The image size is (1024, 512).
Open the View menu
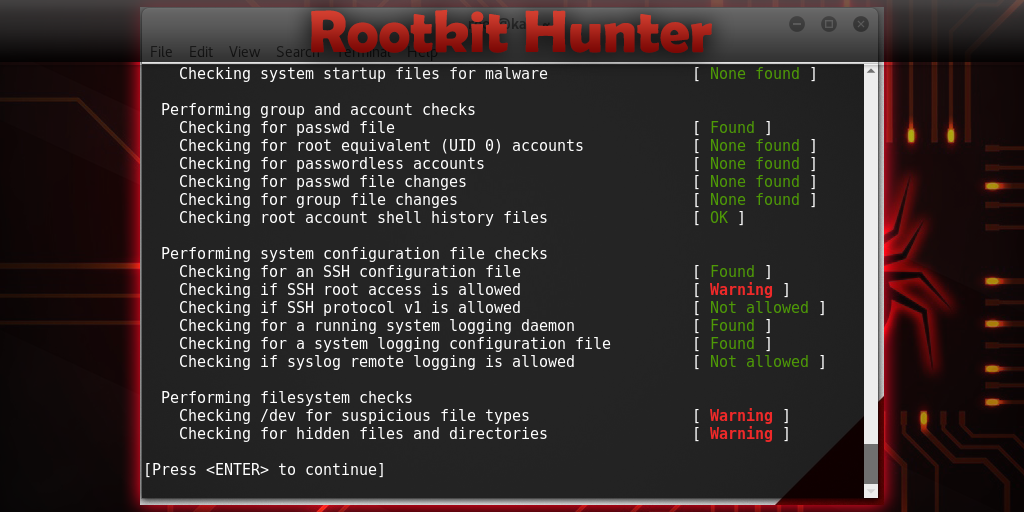point(244,52)
